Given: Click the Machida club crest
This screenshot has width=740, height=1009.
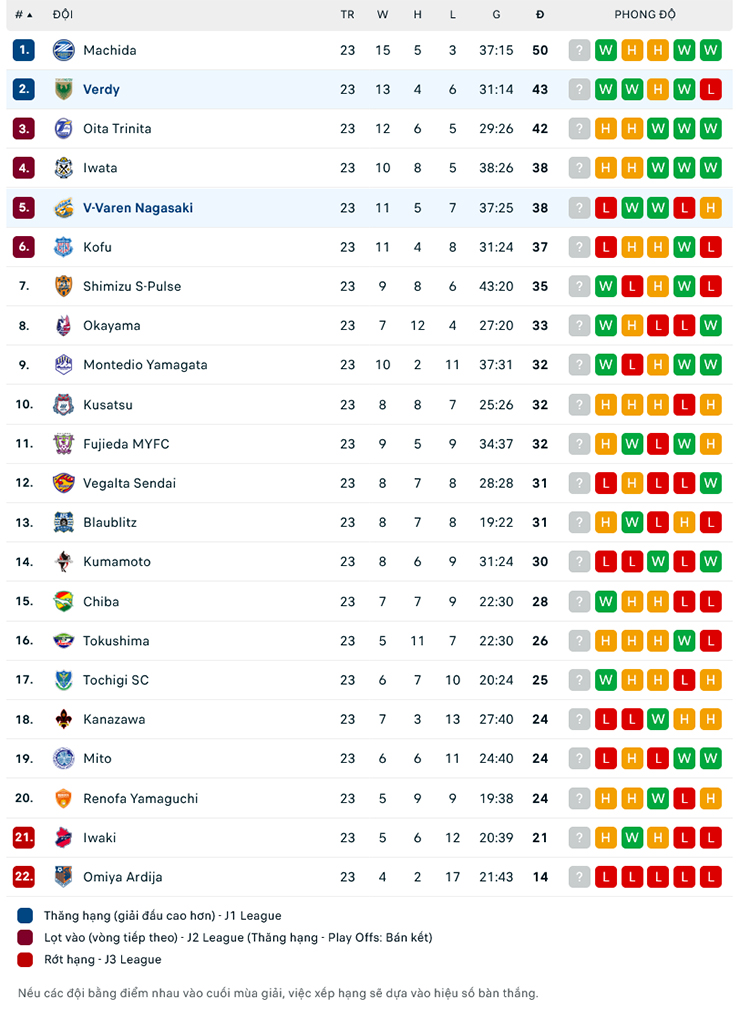Looking at the screenshot, I should (x=63, y=50).
